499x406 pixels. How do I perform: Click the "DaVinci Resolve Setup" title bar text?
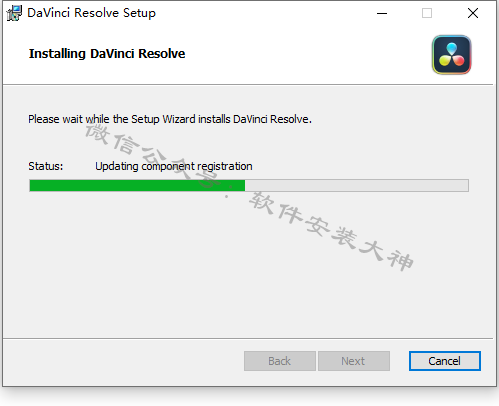click(x=91, y=13)
